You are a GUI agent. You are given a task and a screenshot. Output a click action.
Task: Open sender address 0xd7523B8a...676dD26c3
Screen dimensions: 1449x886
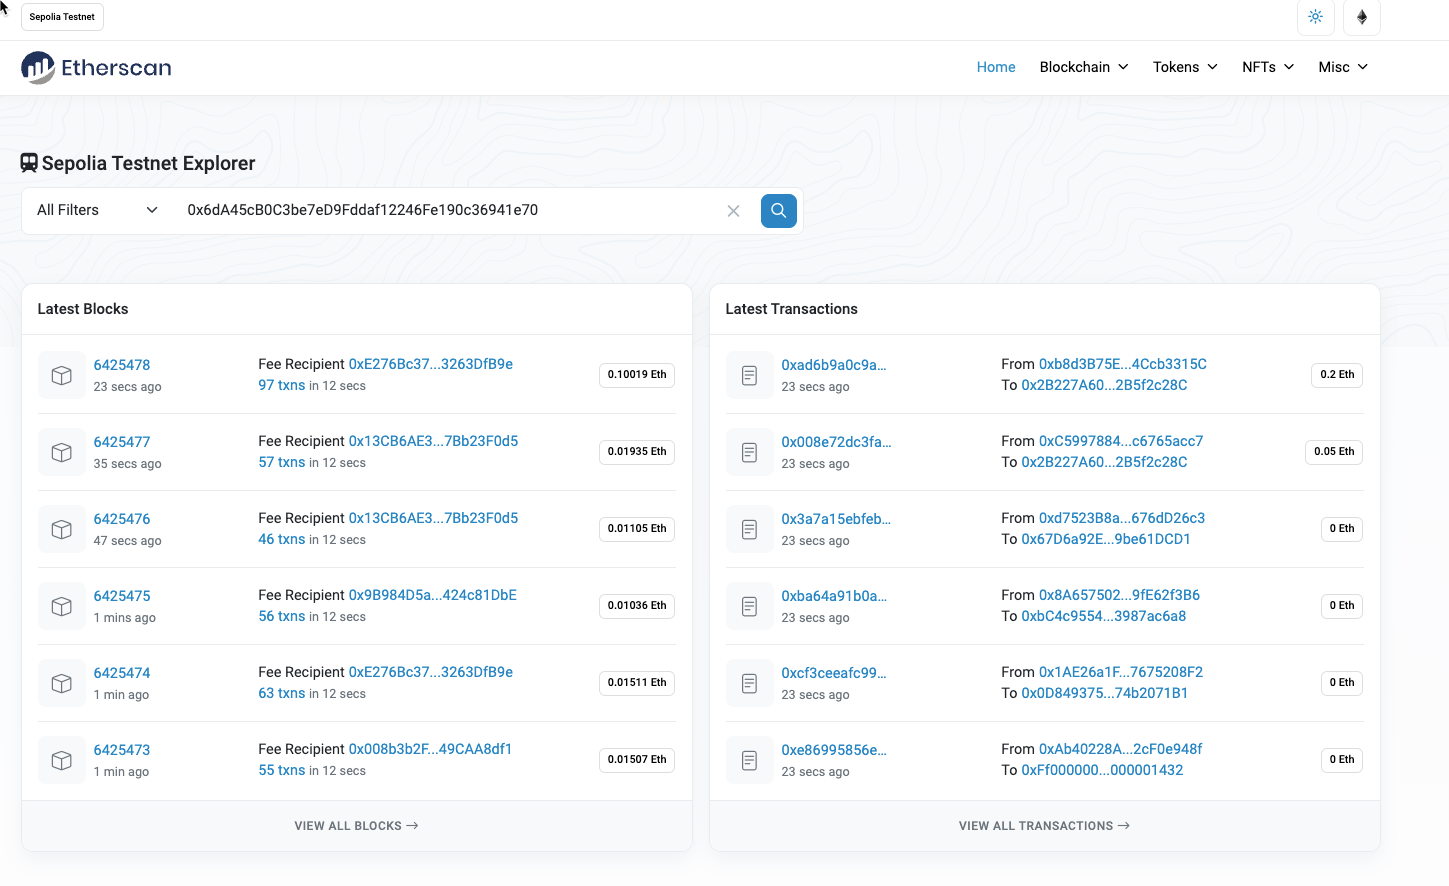point(1122,518)
